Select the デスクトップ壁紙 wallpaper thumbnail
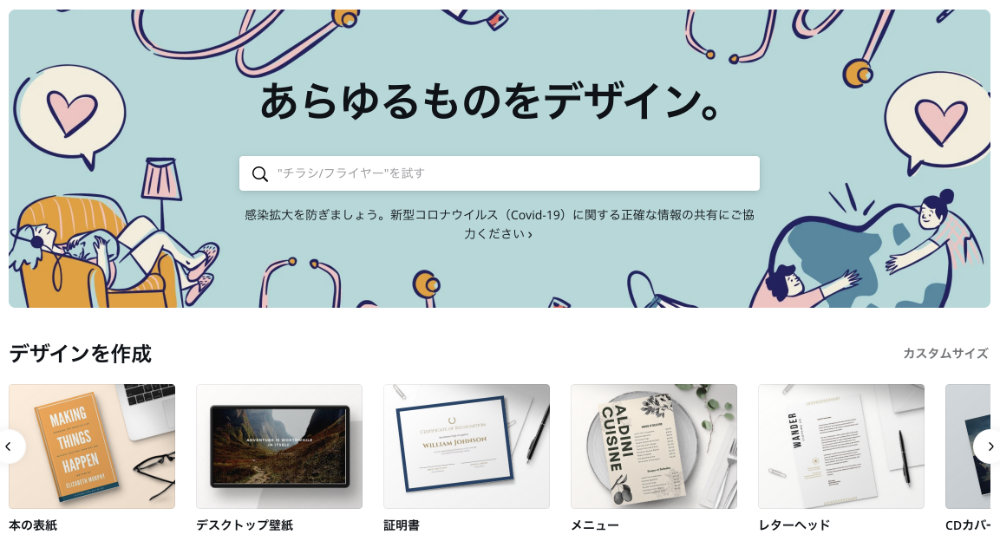This screenshot has width=1000, height=554. click(279, 446)
